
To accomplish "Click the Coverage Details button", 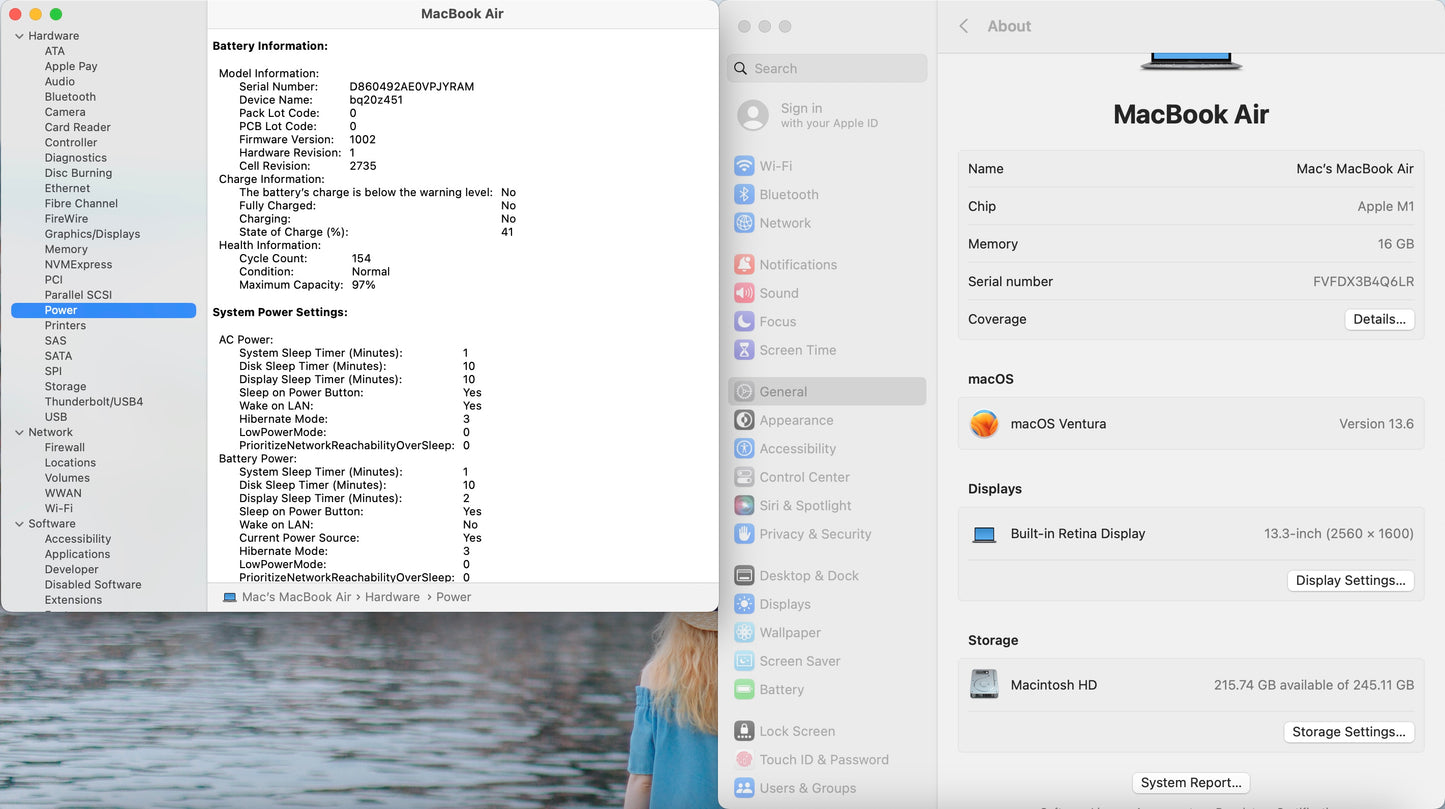I will pos(1379,320).
